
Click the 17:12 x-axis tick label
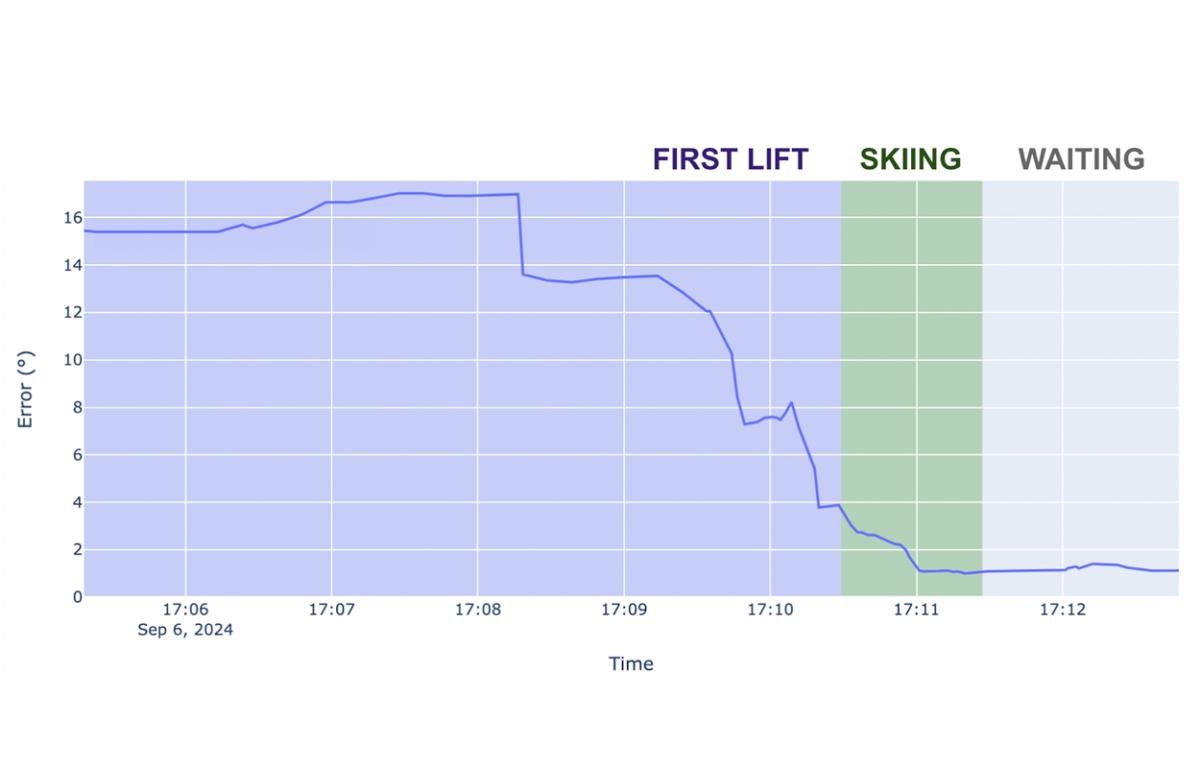pos(1062,610)
